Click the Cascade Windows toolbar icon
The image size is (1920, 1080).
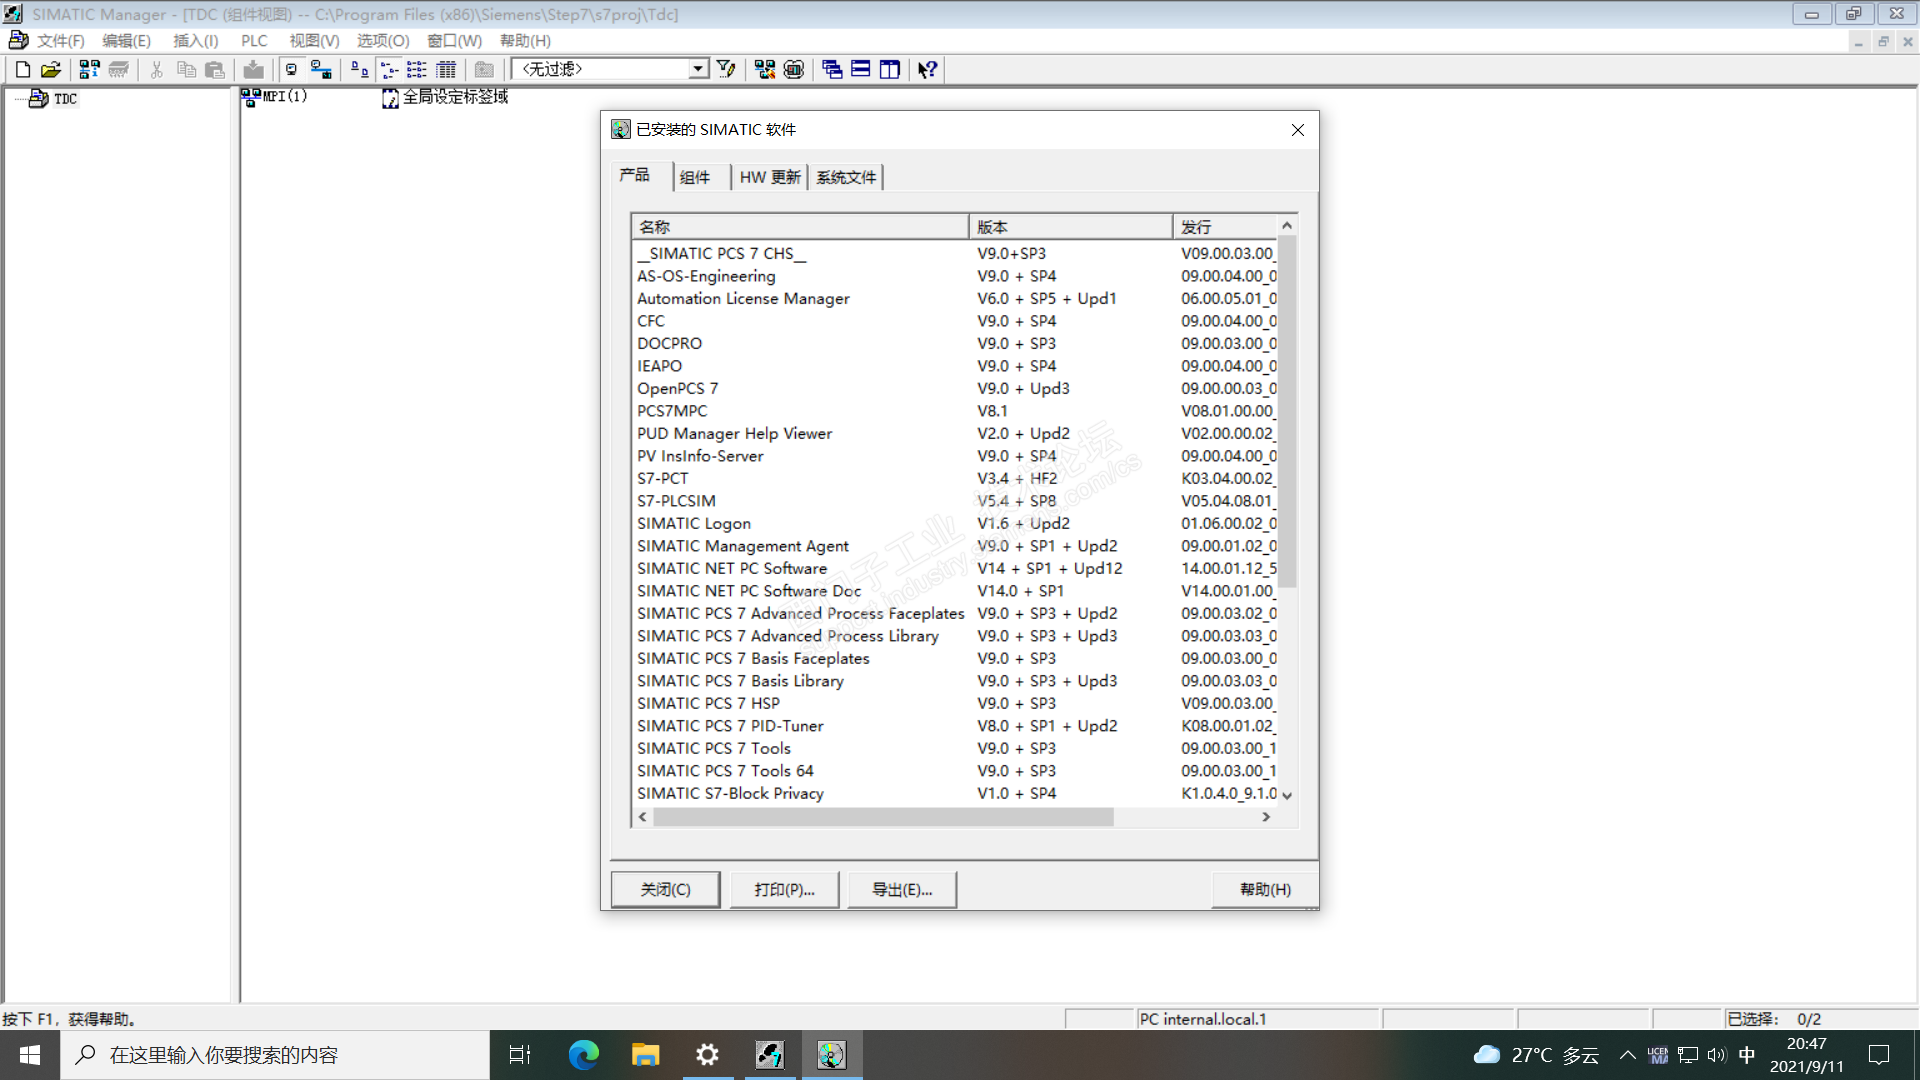tap(832, 69)
